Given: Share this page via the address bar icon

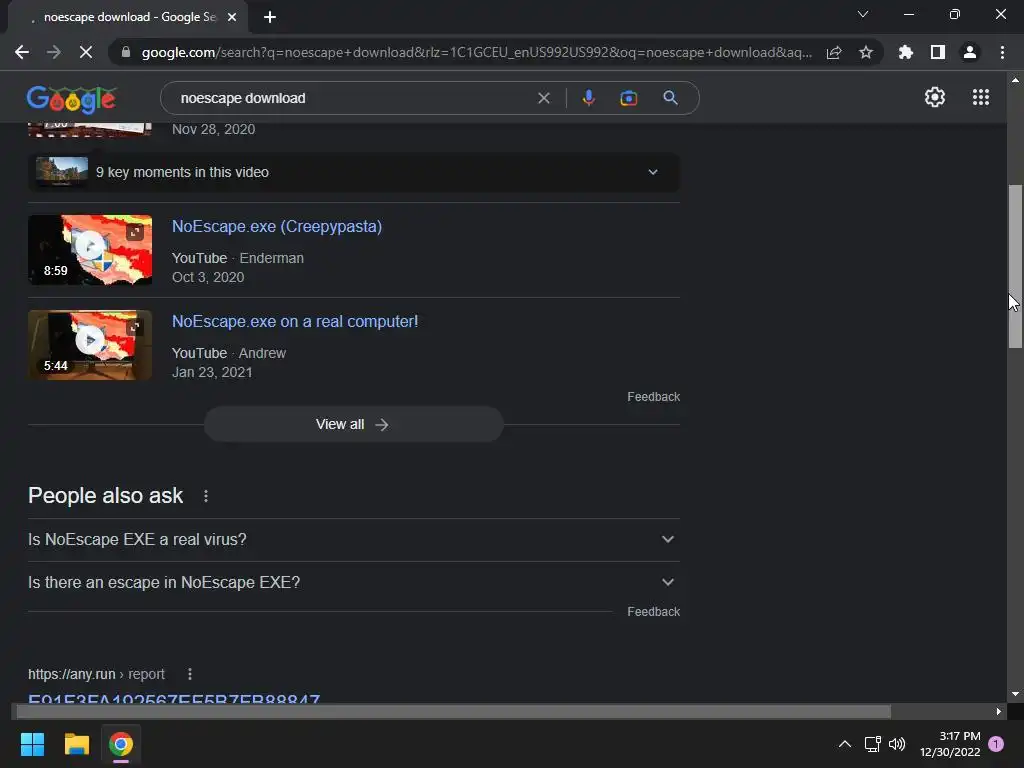Looking at the screenshot, I should pos(834,52).
